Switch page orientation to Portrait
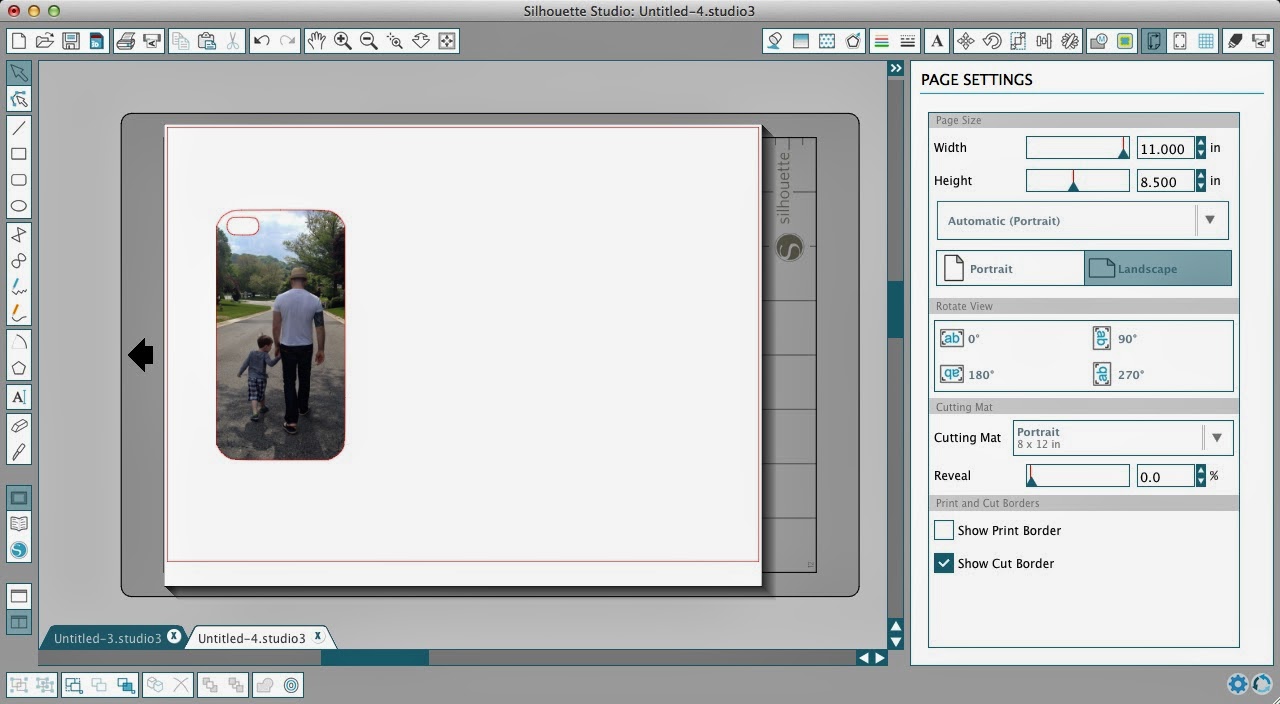This screenshot has height=704, width=1280. 1009,268
